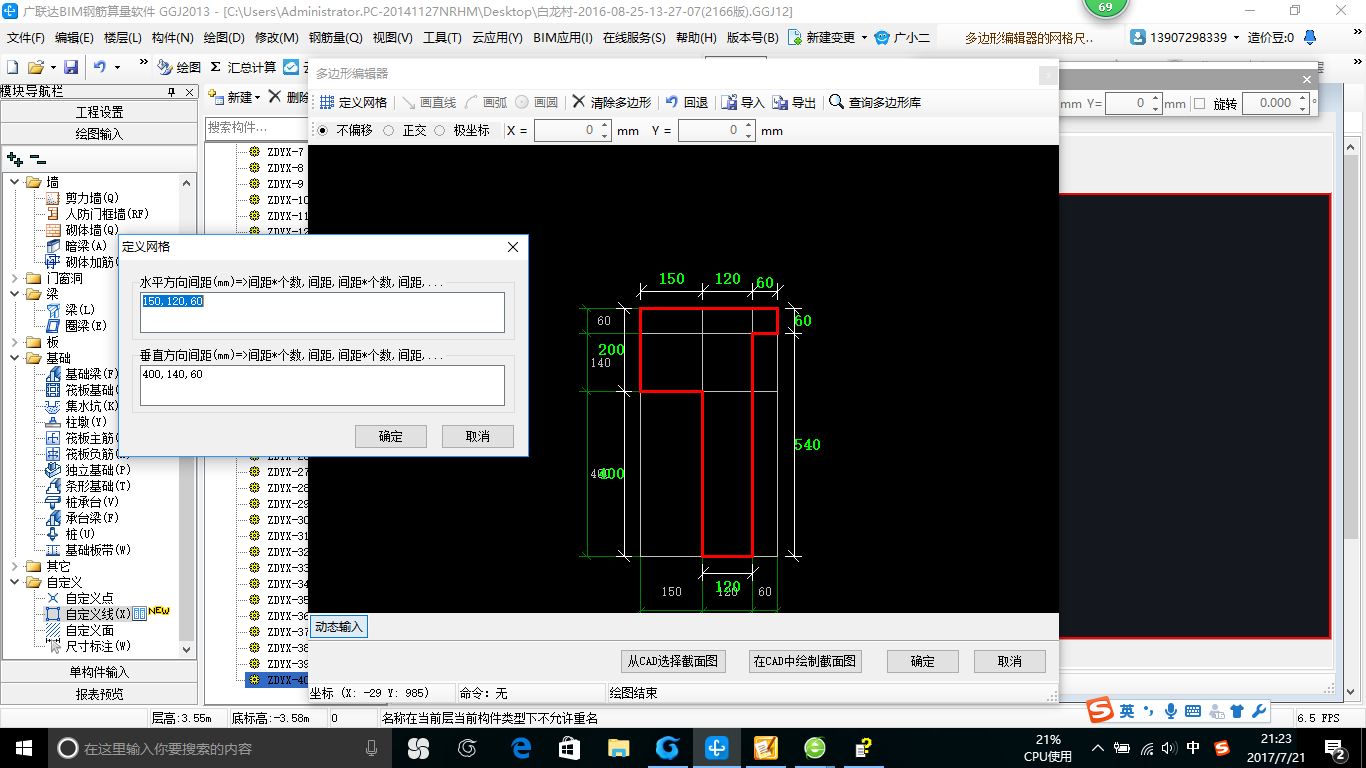Click the 垂直方向间距 input field
Viewport: 1366px width, 768px height.
pos(322,385)
